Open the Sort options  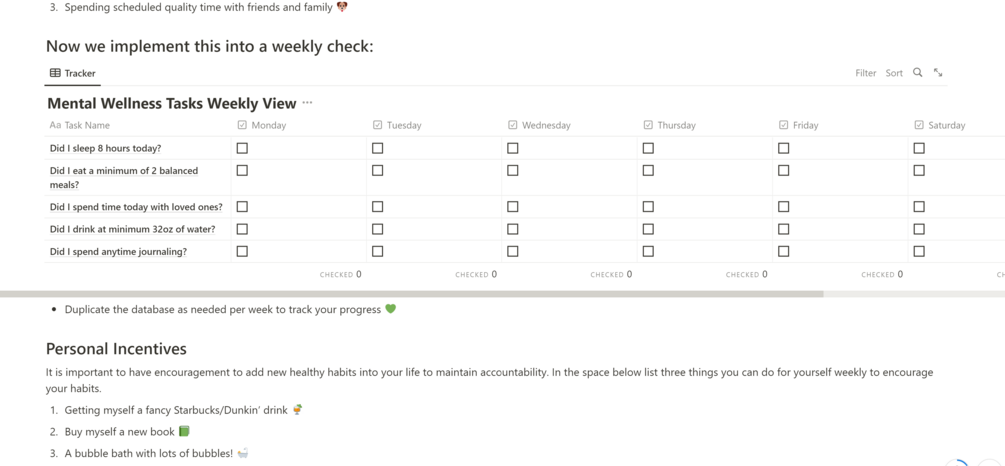tap(894, 73)
